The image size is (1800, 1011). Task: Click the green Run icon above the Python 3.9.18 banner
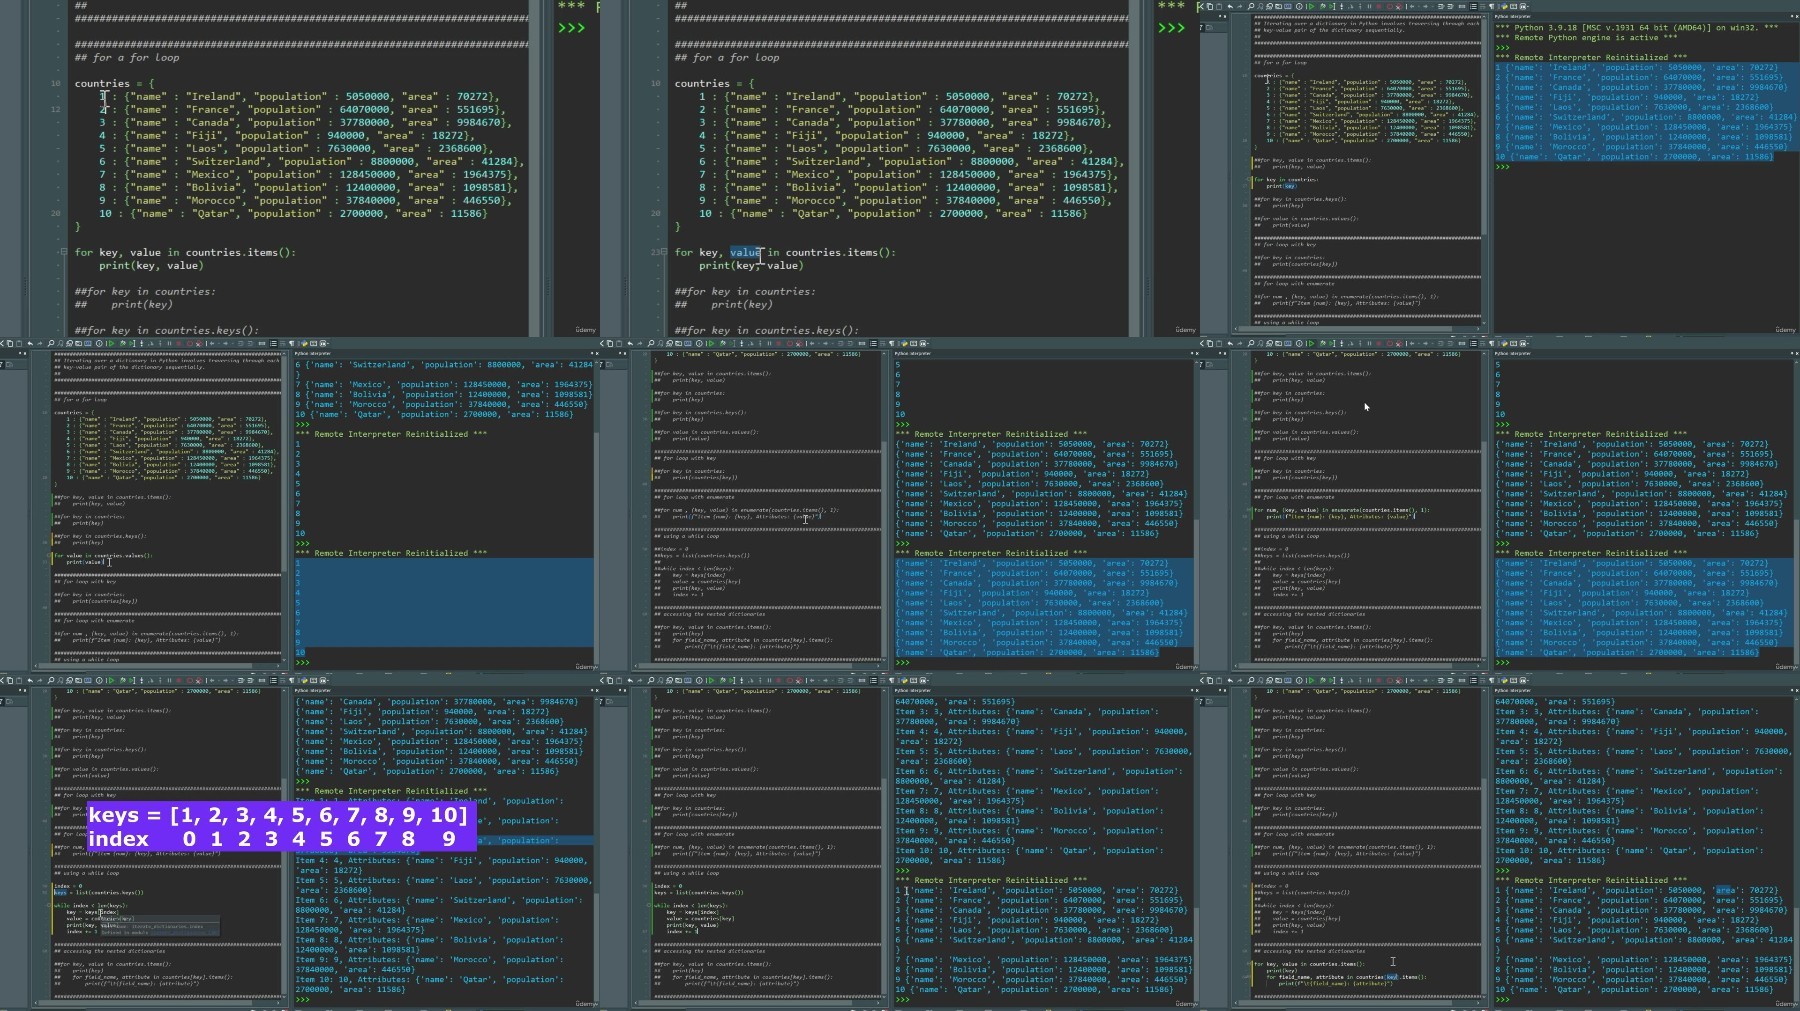pyautogui.click(x=1311, y=6)
